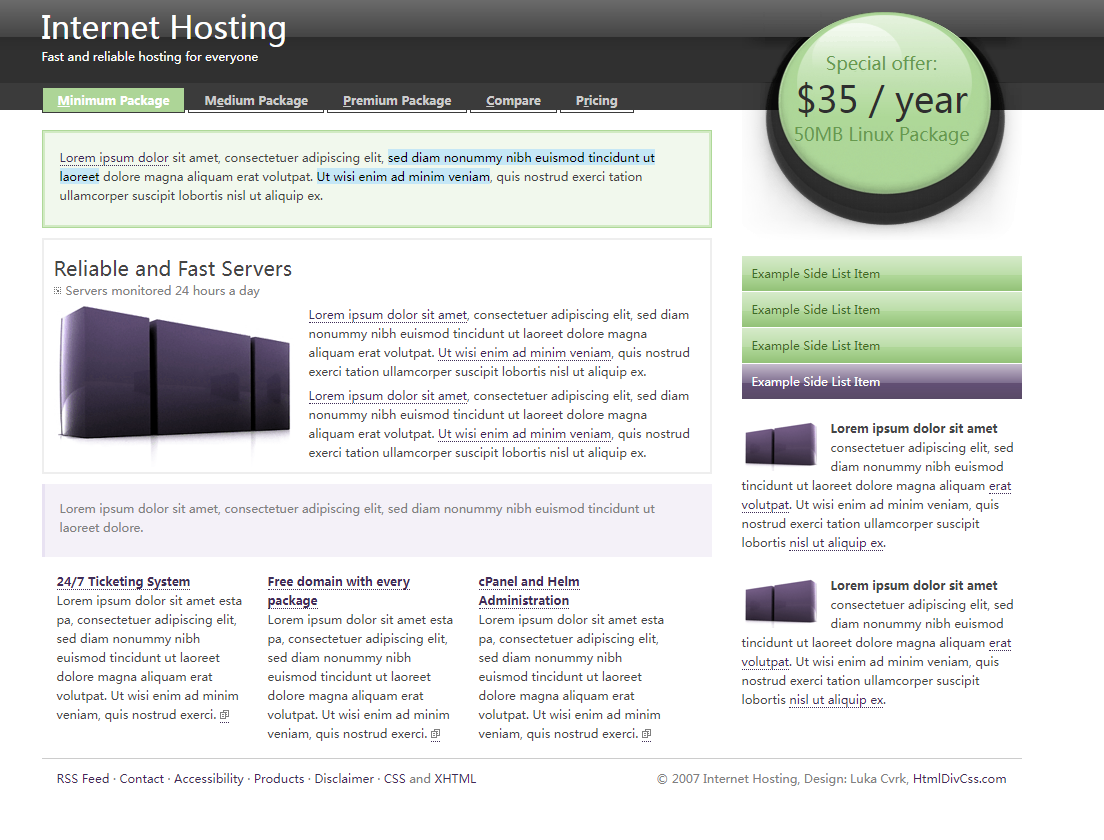This screenshot has height=840, width=1104.
Task: Click the small icon beside 'Servers monitored' subtitle
Action: pos(58,291)
